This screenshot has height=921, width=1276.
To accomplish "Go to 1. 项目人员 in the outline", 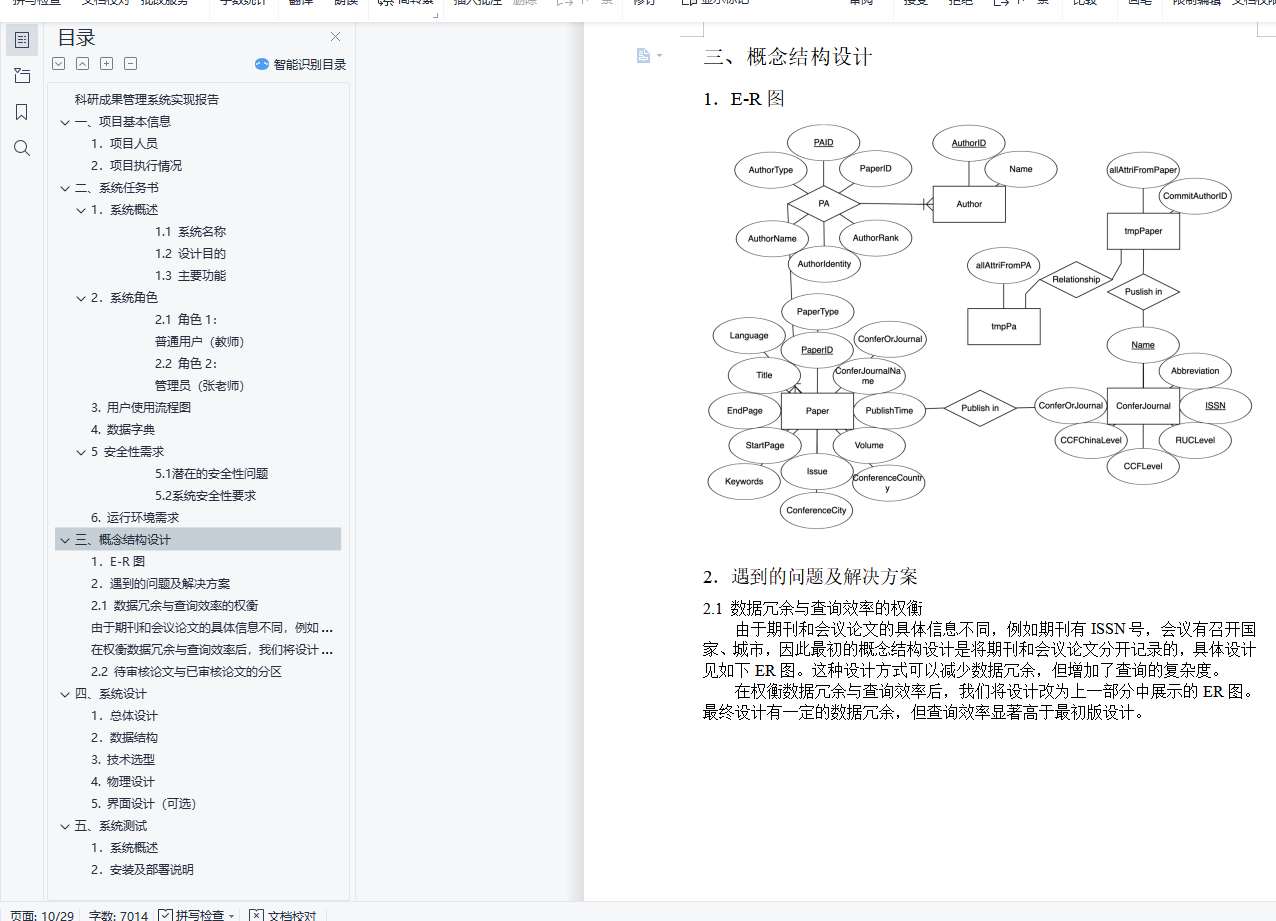I will click(x=124, y=144).
